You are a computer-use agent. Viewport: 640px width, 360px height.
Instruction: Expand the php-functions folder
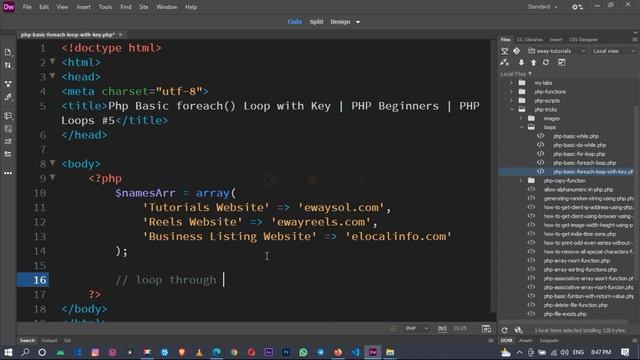(x=511, y=92)
